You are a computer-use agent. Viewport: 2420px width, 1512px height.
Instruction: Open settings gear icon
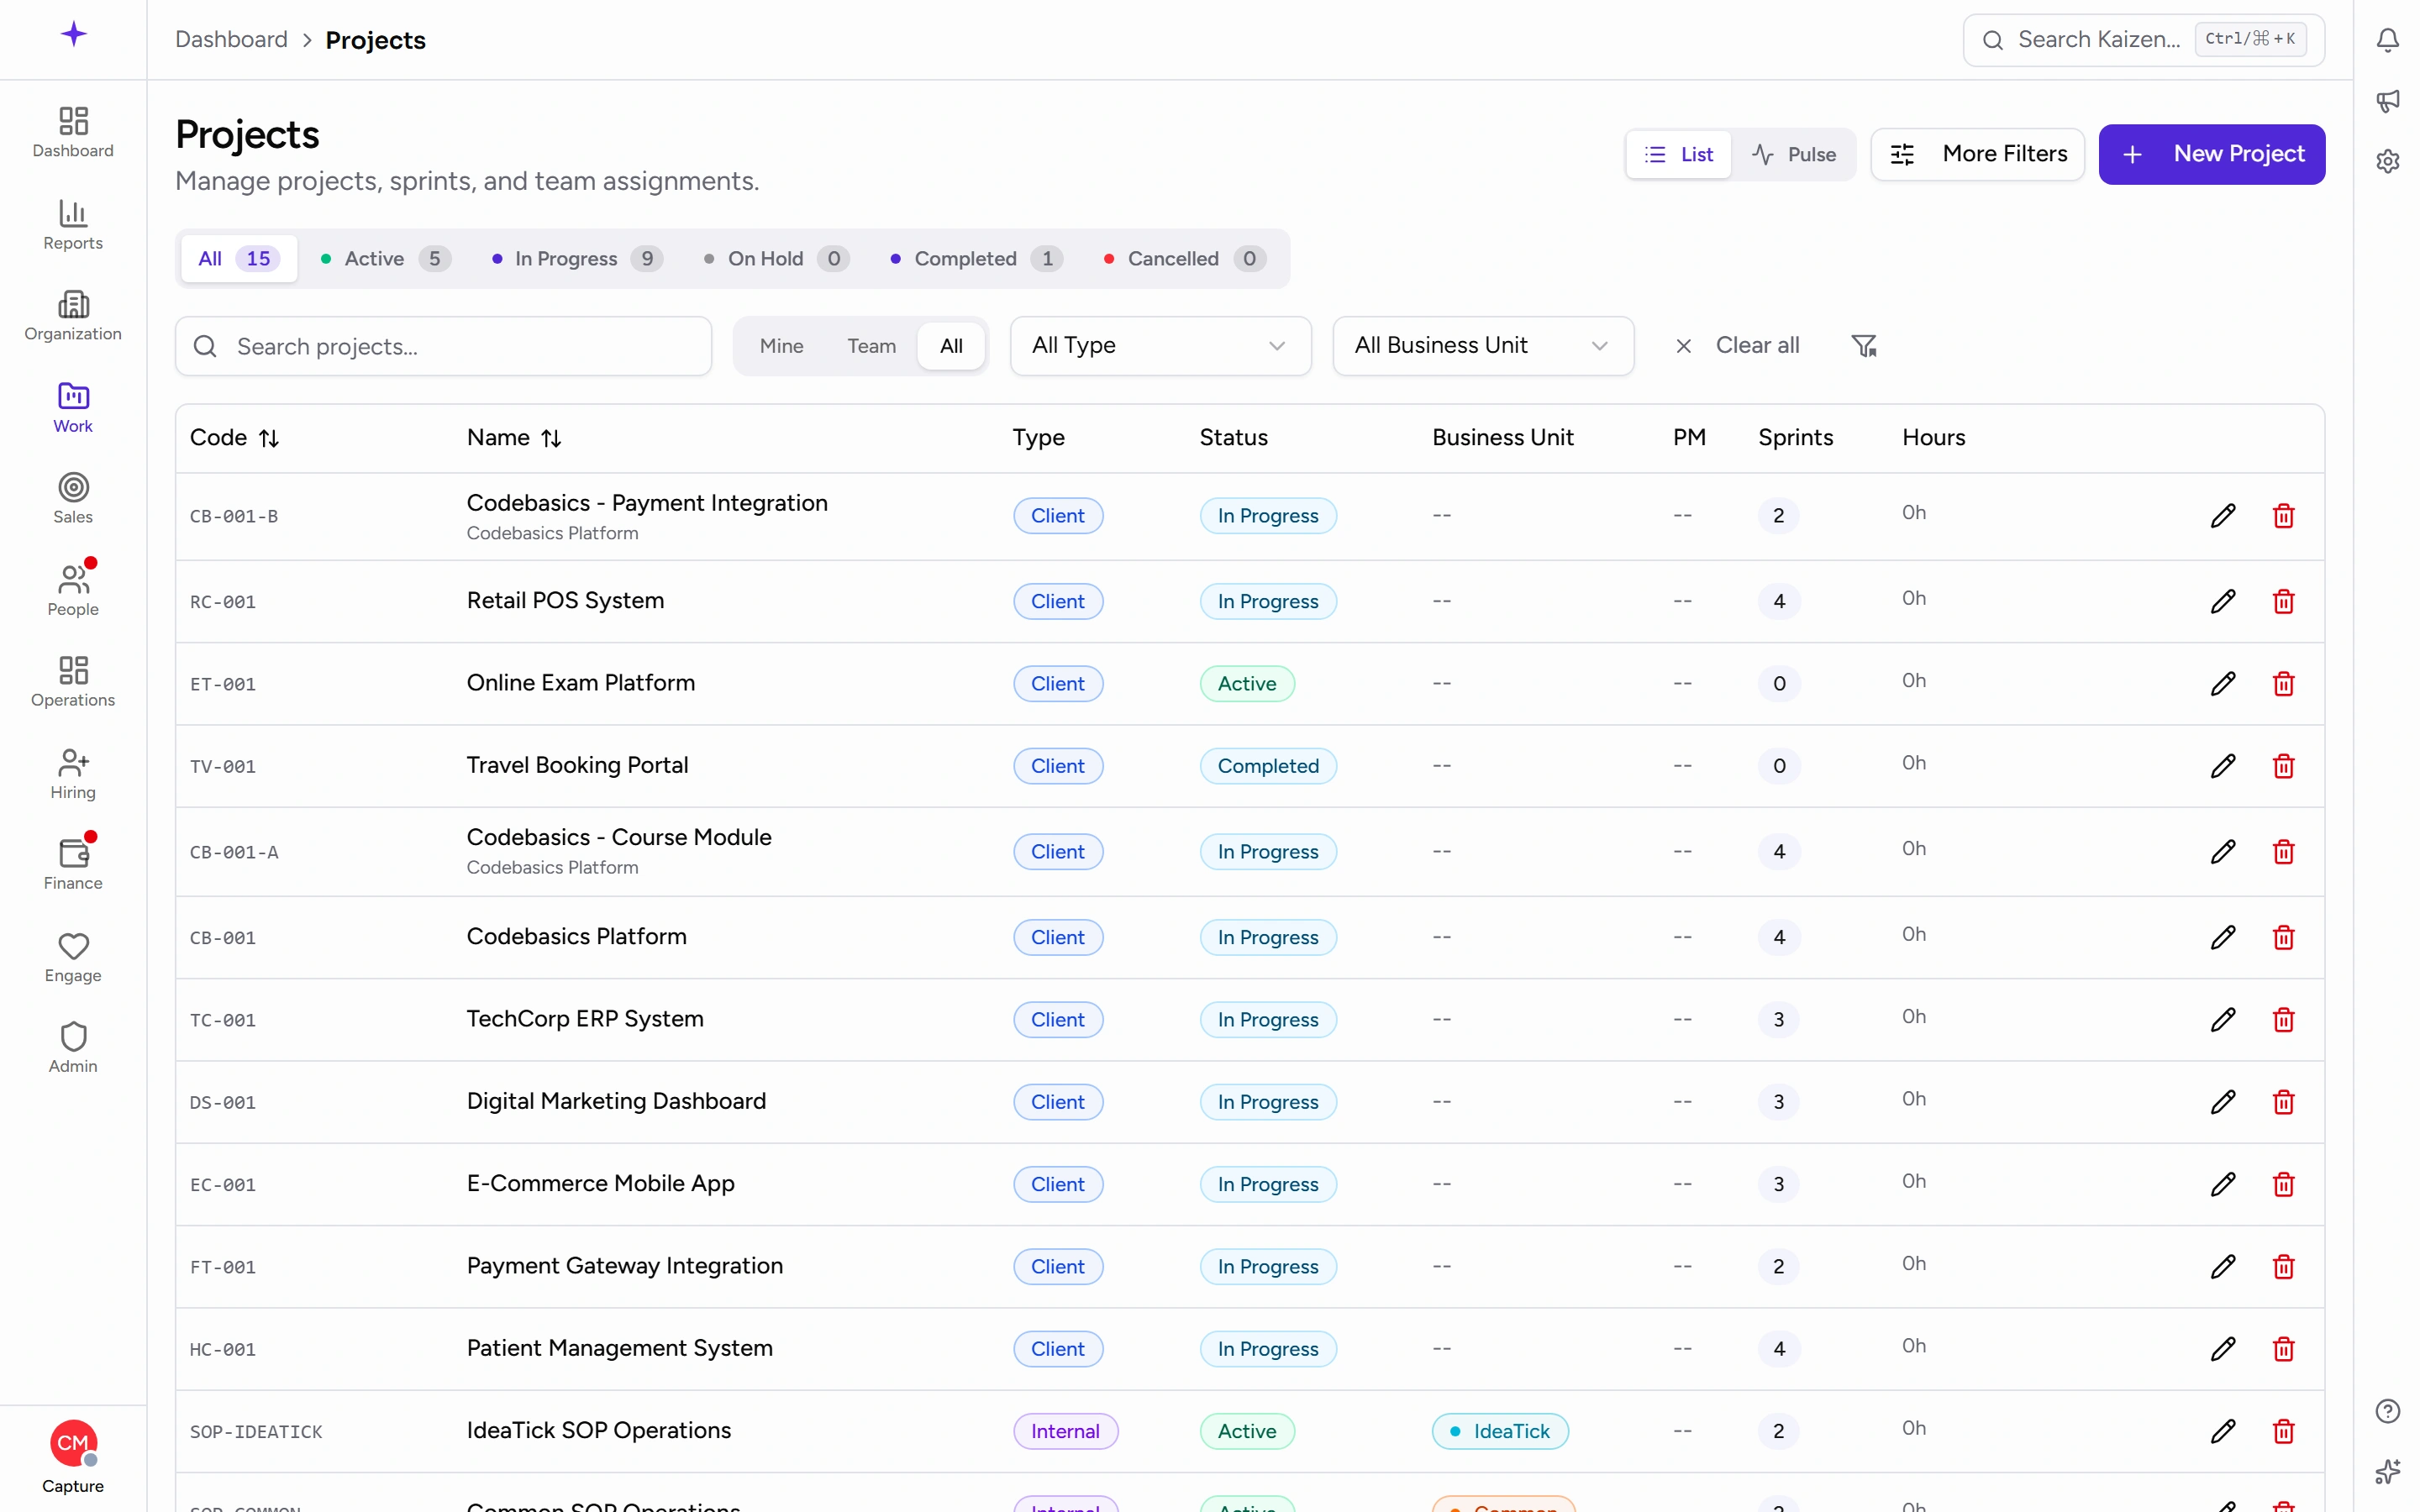point(2387,161)
